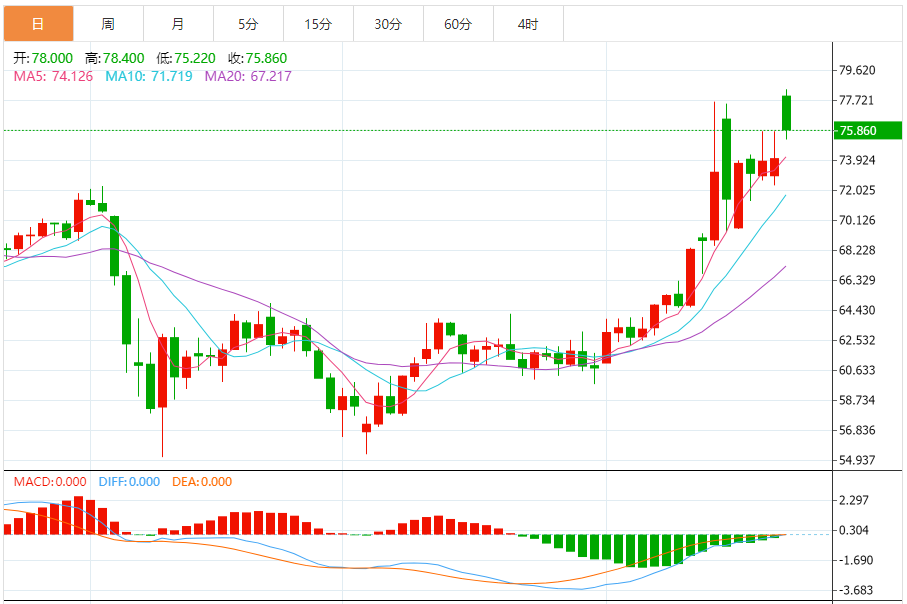Image resolution: width=907 pixels, height=604 pixels.
Task: Click the 73.924 price axis label
Action: pos(857,160)
